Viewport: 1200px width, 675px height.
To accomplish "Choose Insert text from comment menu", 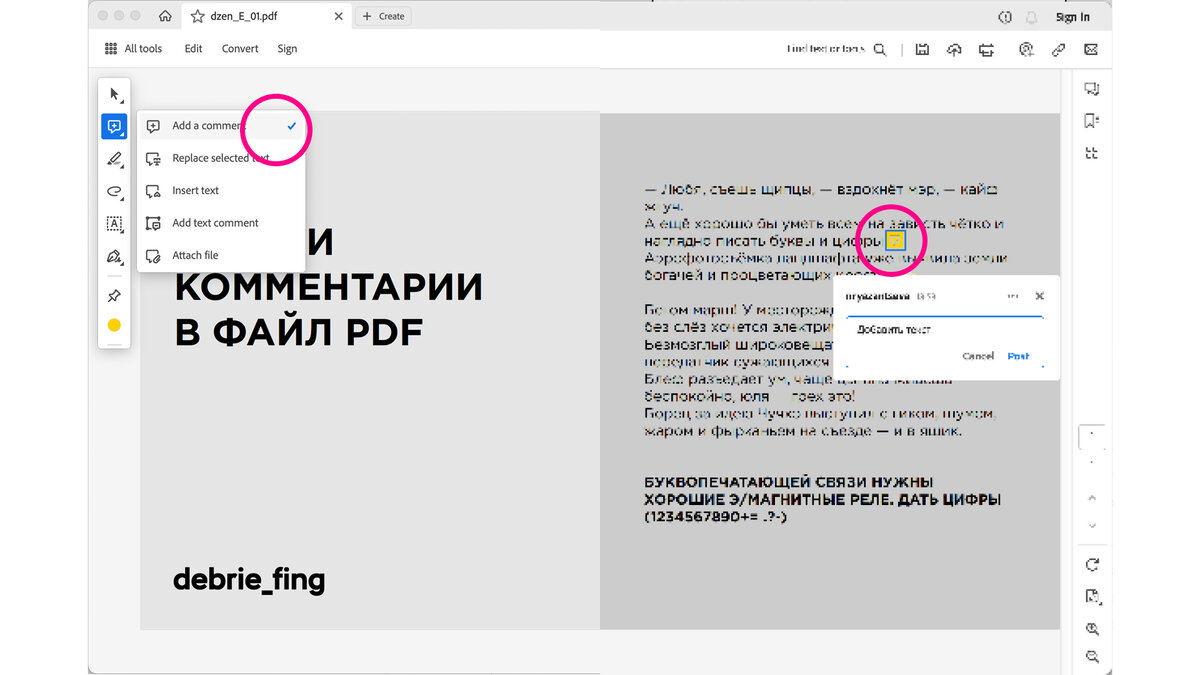I will pos(196,190).
